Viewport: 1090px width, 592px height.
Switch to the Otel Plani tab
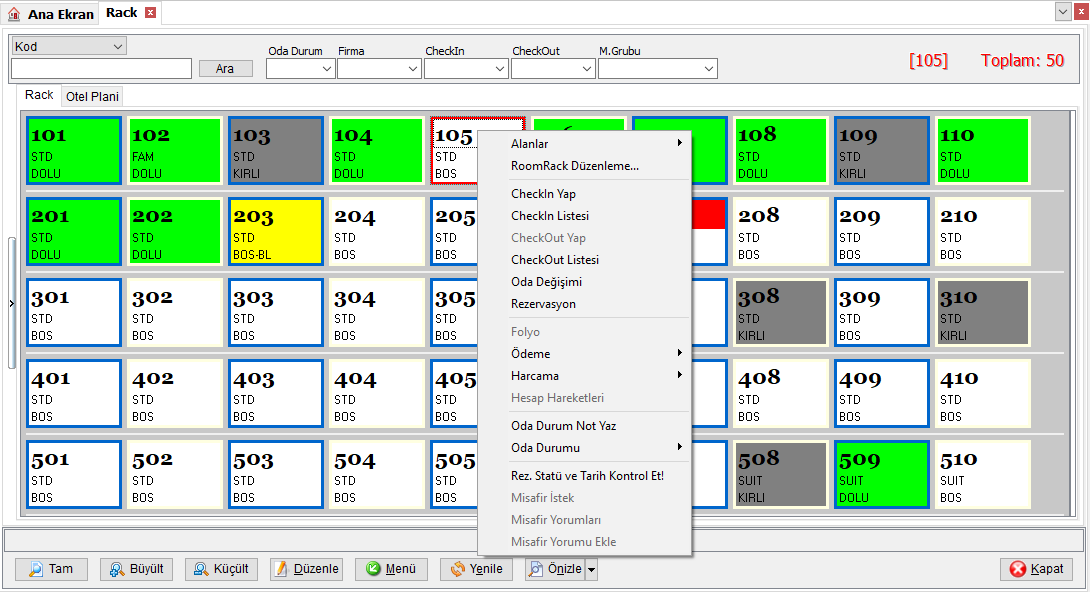[92, 97]
